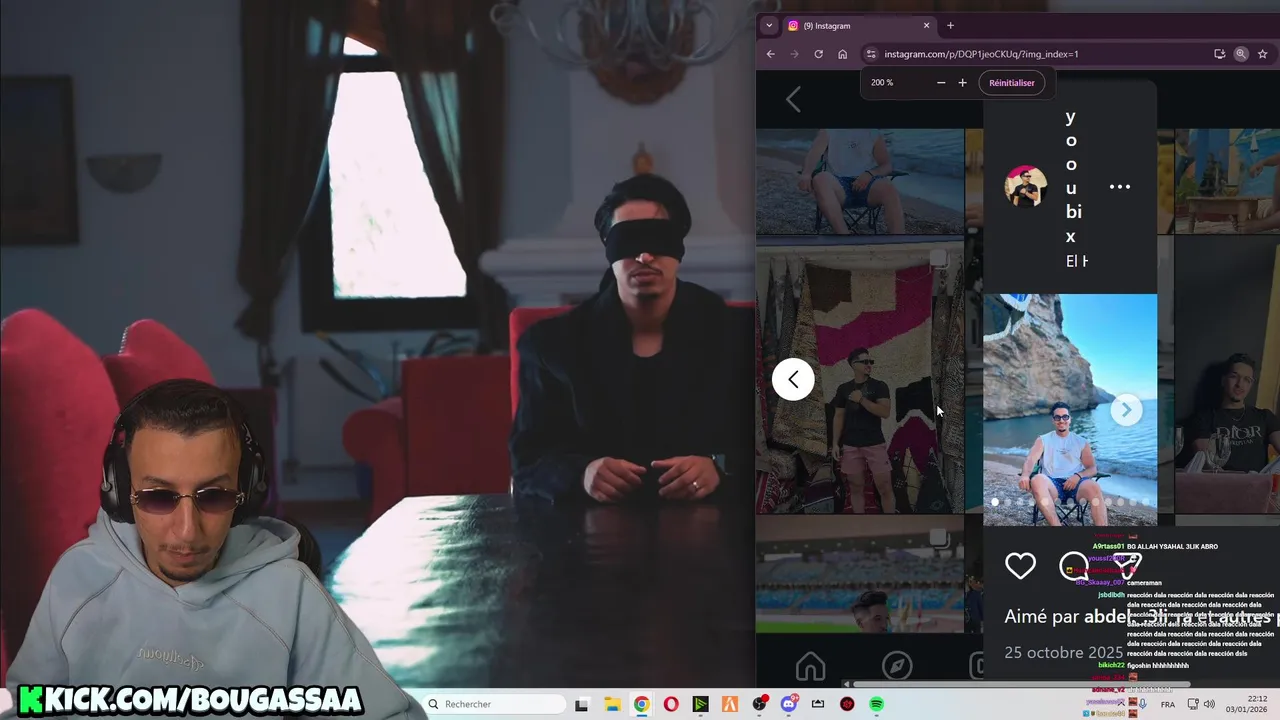Reload the Instagram page
The image size is (1280, 720).
click(x=818, y=54)
